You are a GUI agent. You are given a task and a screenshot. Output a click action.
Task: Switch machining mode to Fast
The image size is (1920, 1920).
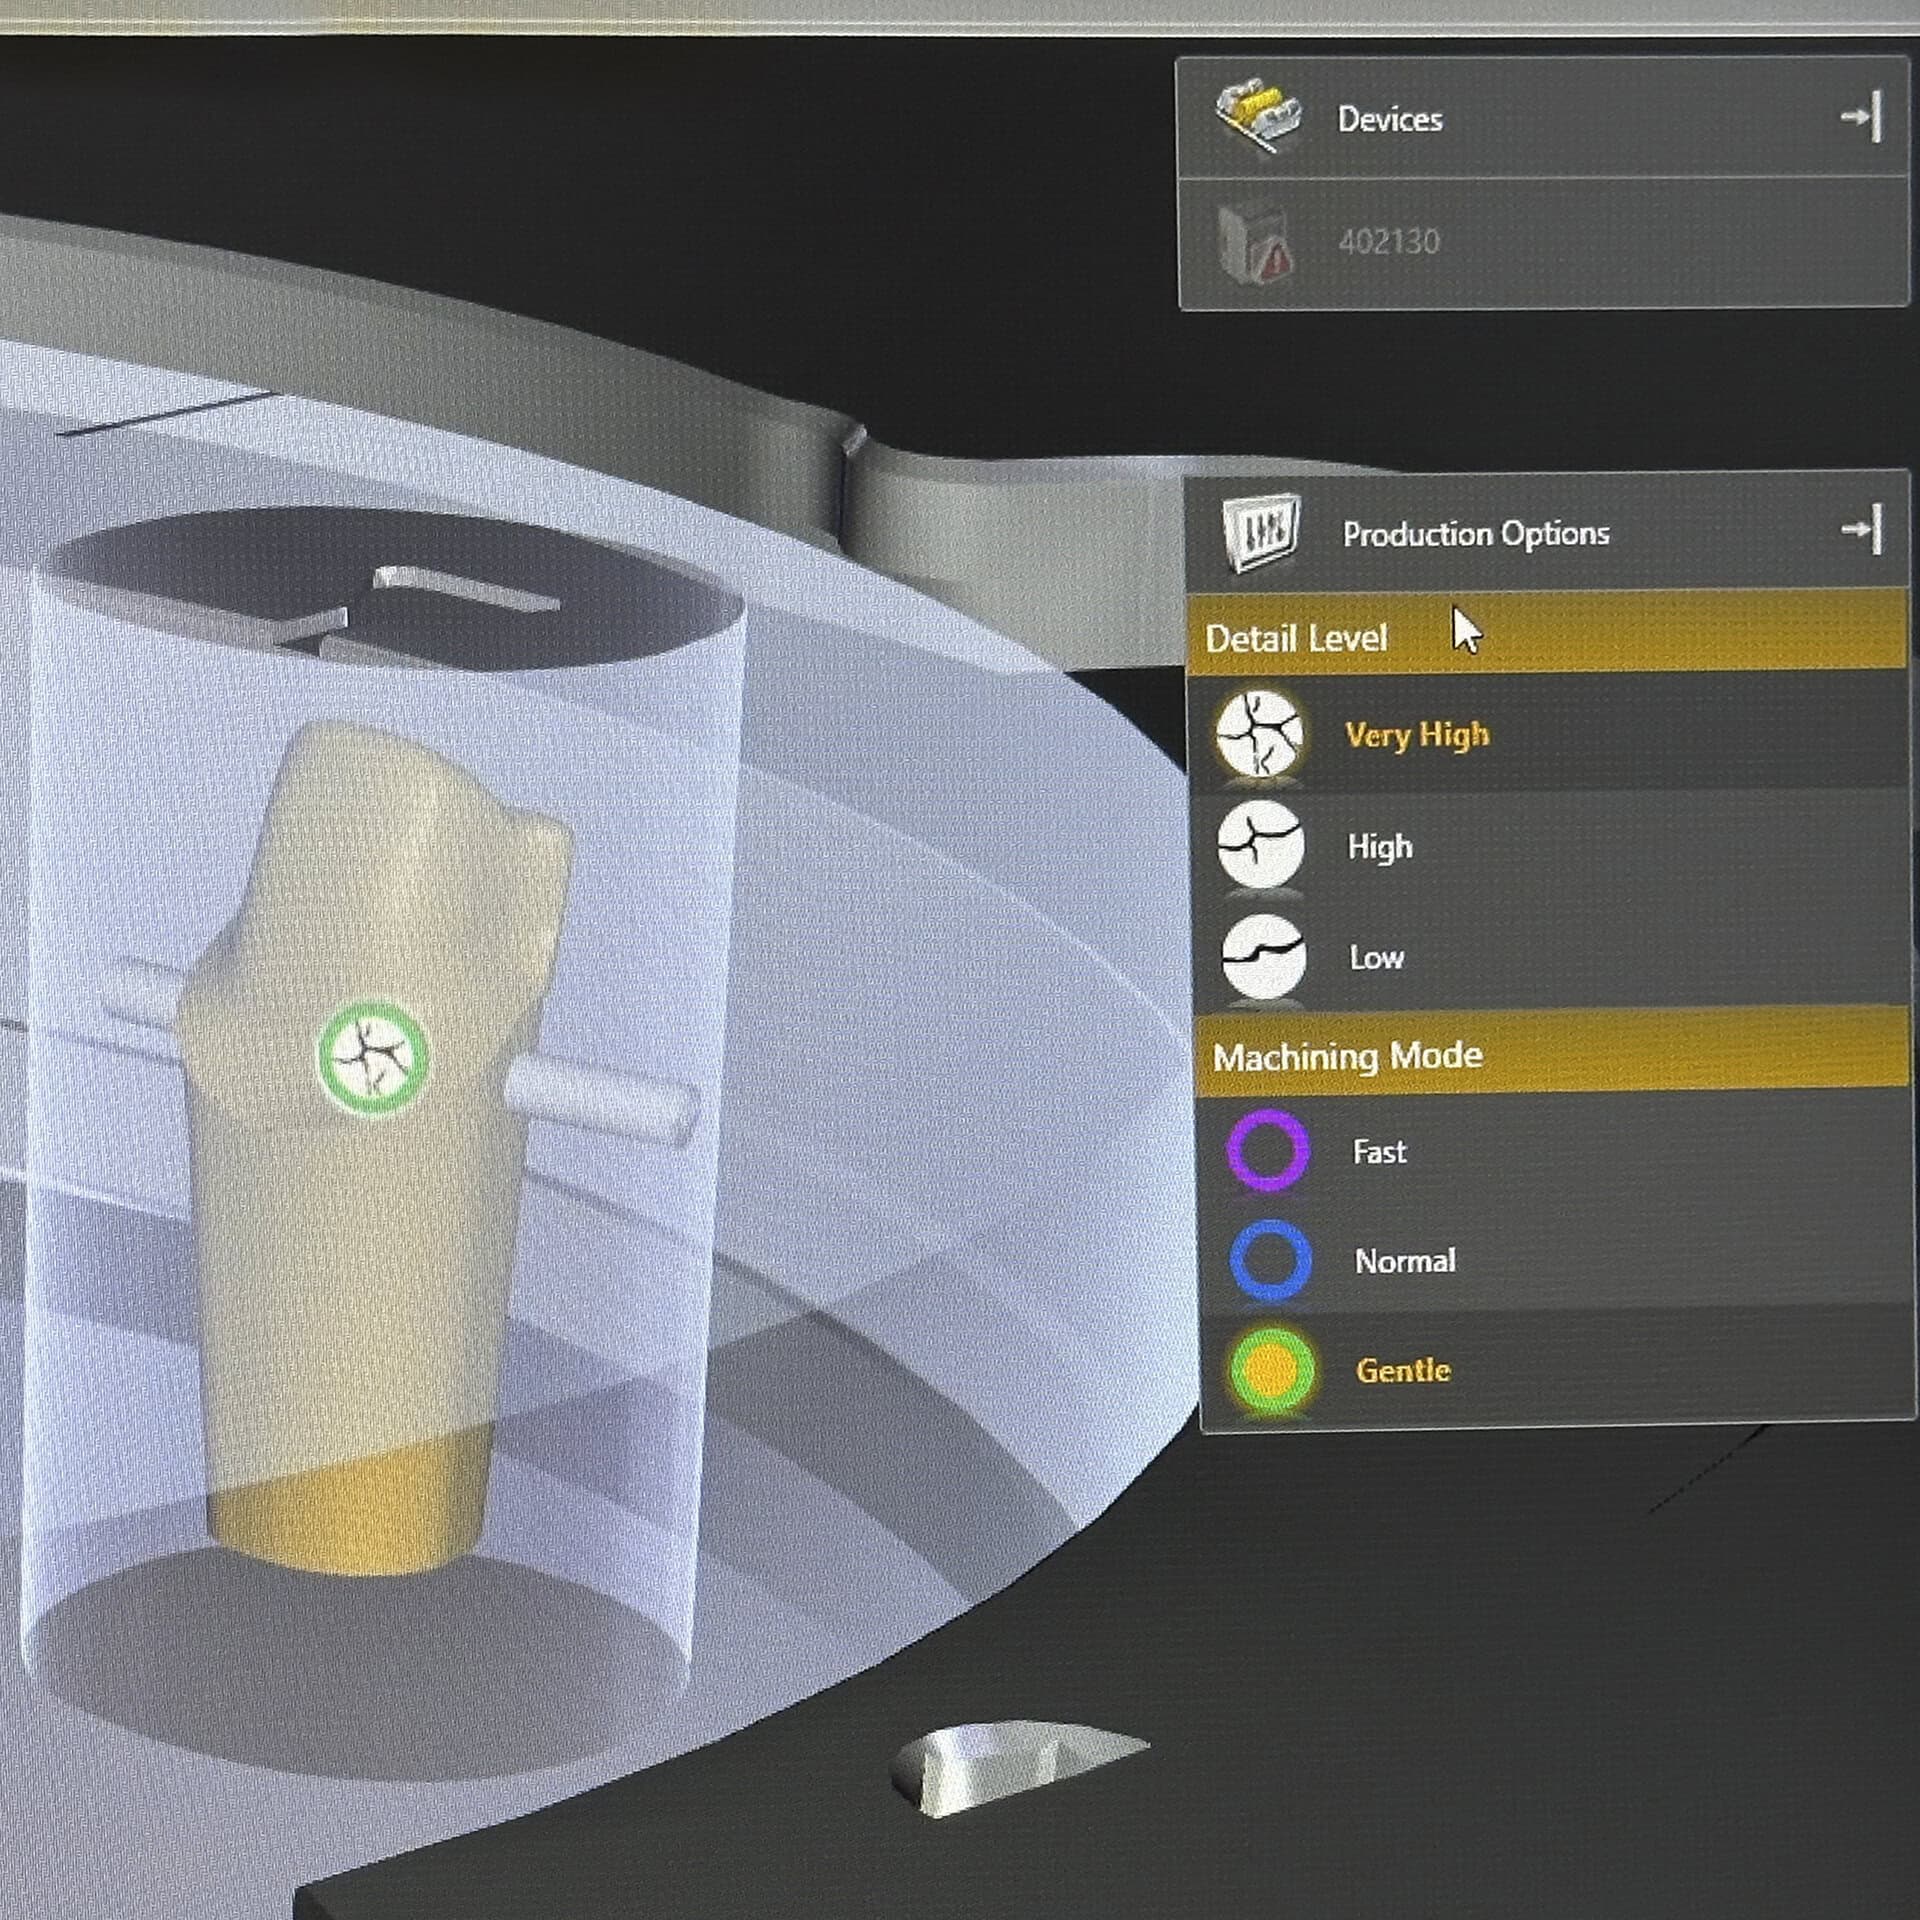click(x=1379, y=1152)
